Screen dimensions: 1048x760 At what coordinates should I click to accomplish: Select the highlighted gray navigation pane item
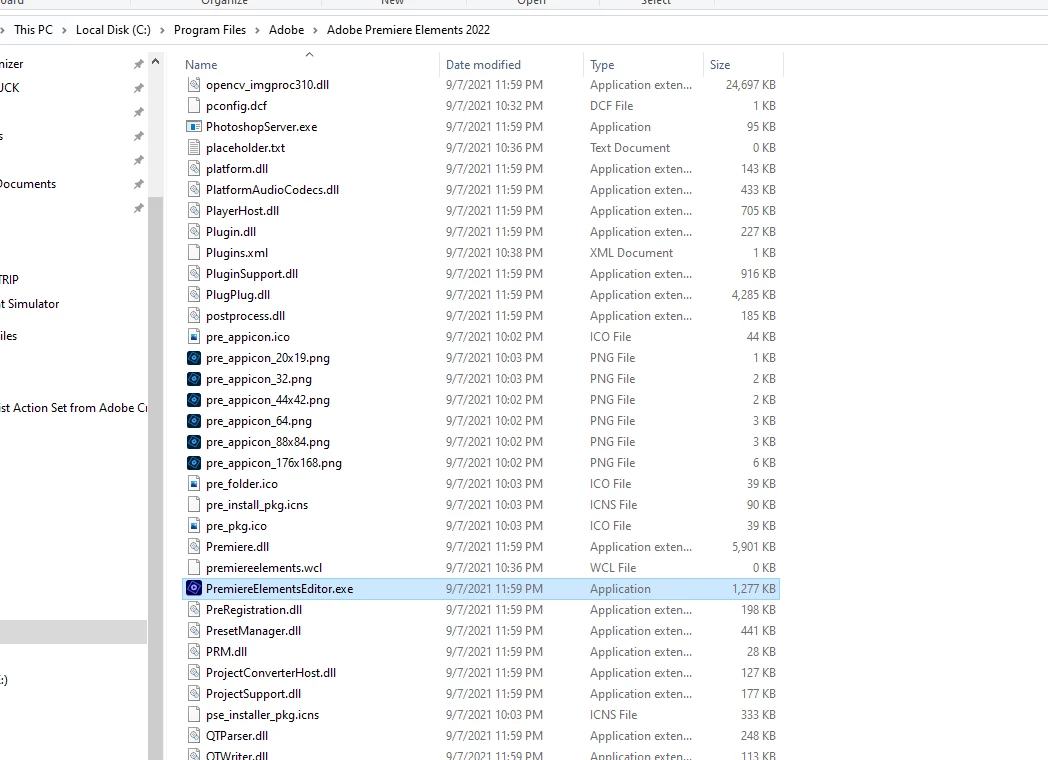74,632
